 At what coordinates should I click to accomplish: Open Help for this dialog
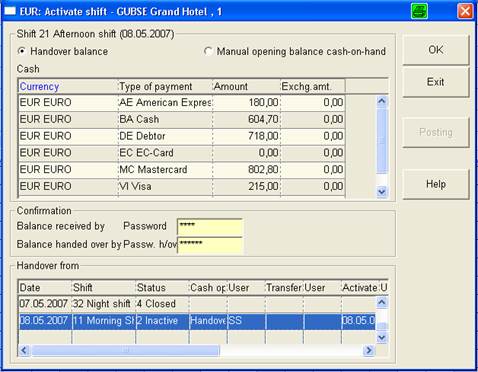[x=436, y=184]
